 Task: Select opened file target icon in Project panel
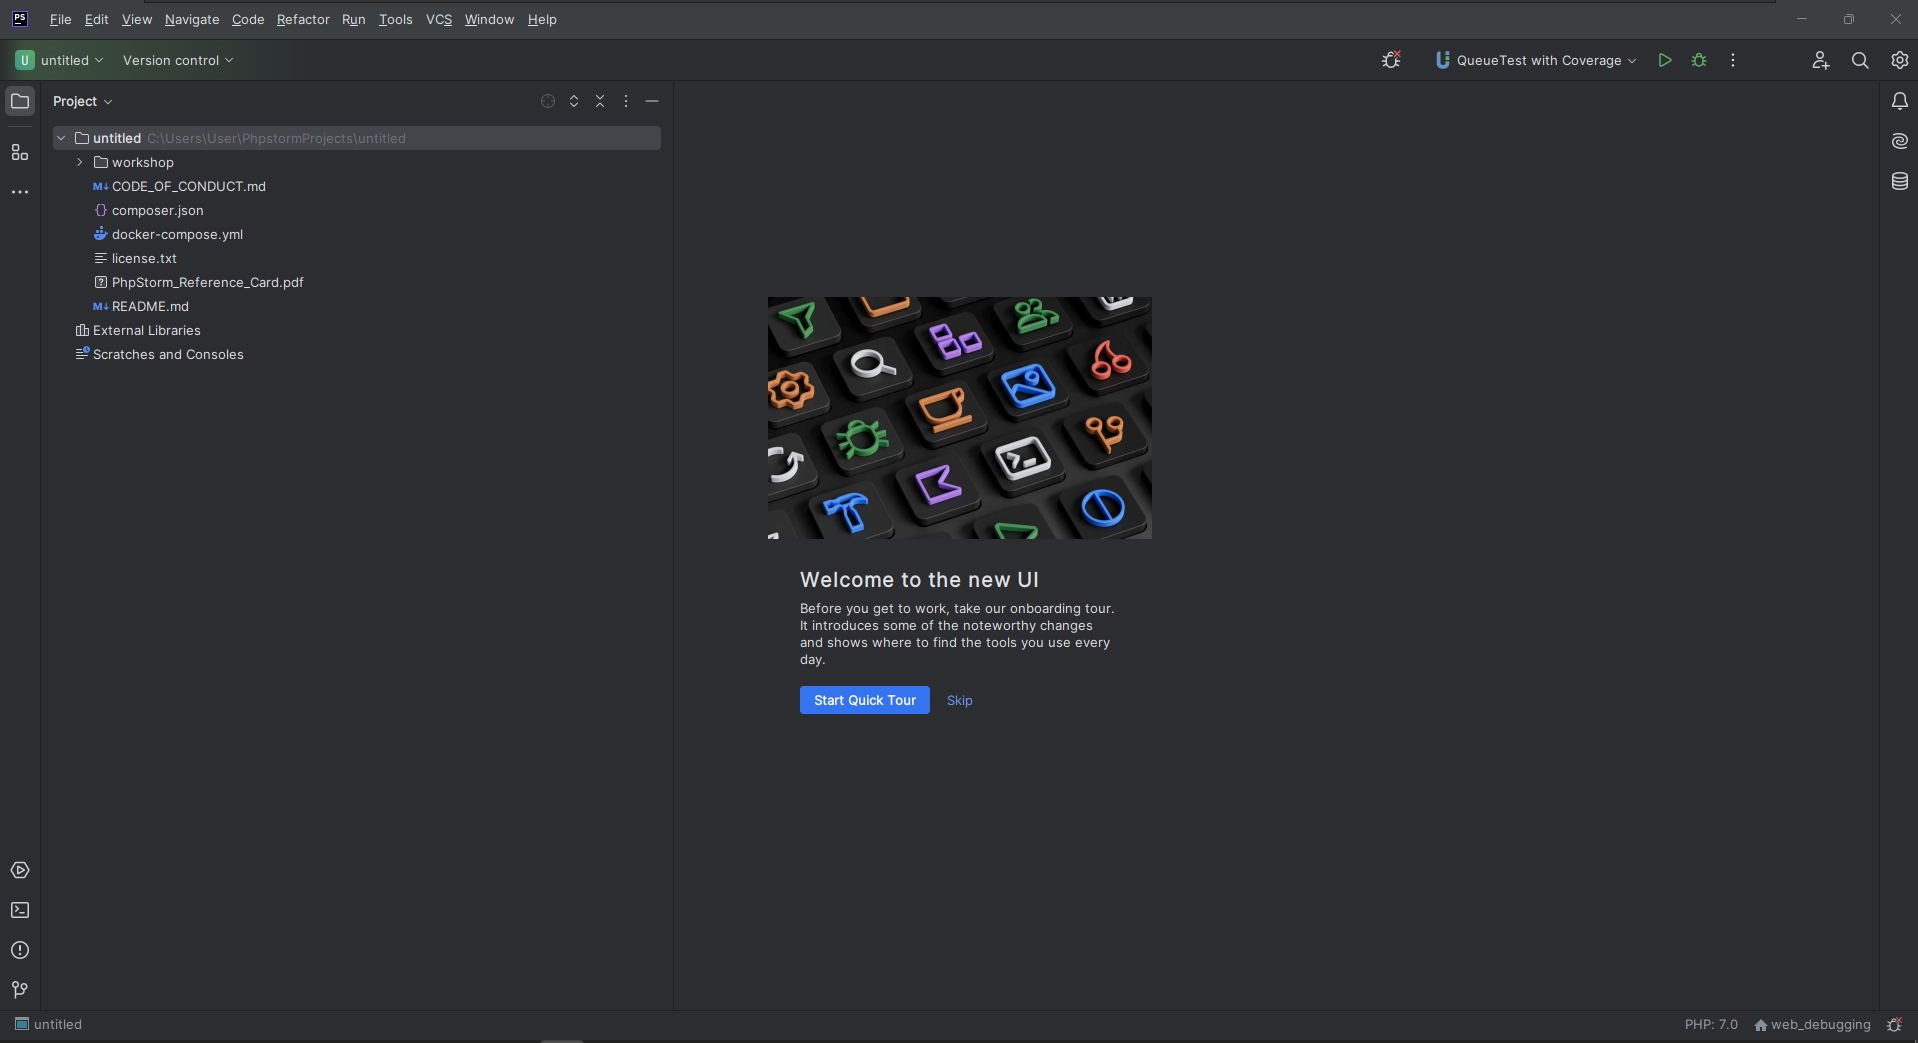(x=548, y=102)
